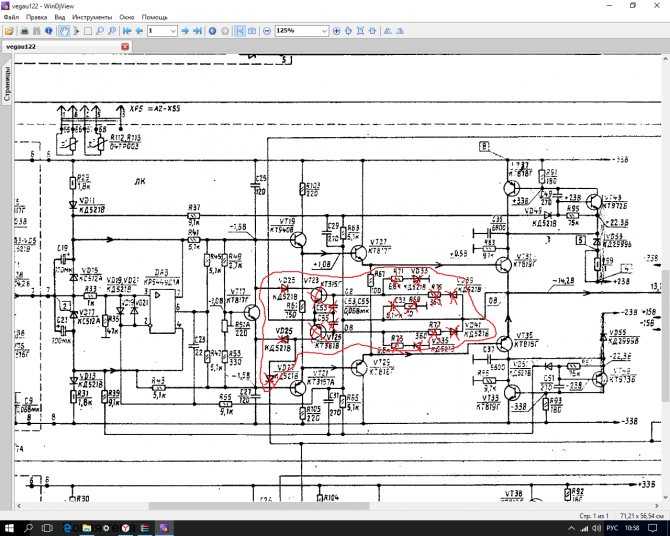Go to the next page
This screenshot has height=536, width=670.
click(185, 31)
